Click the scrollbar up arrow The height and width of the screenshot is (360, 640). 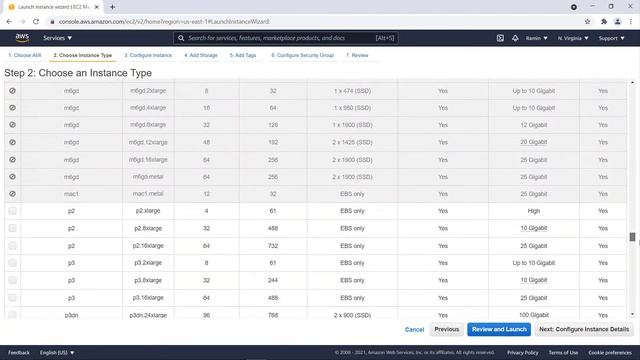[x=632, y=82]
